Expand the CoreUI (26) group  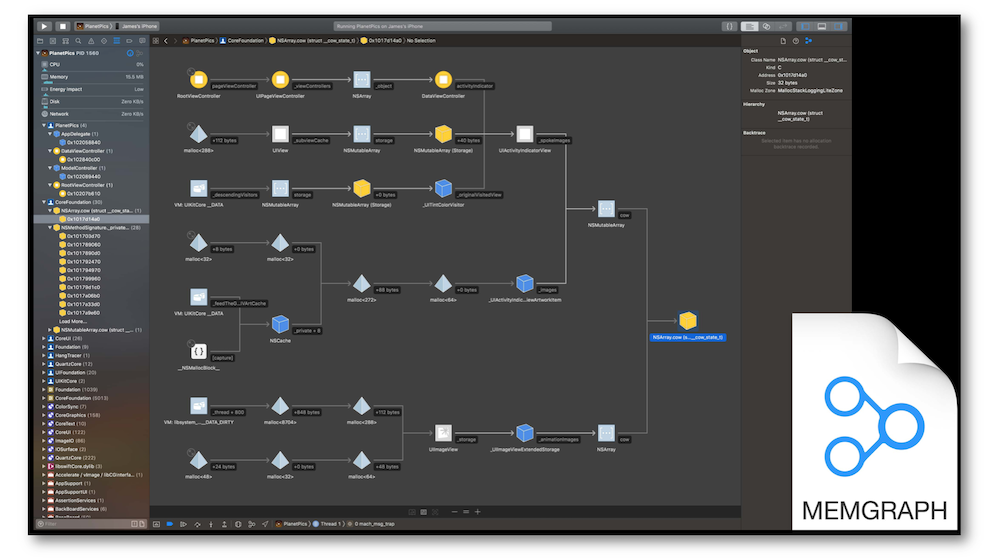44,338
